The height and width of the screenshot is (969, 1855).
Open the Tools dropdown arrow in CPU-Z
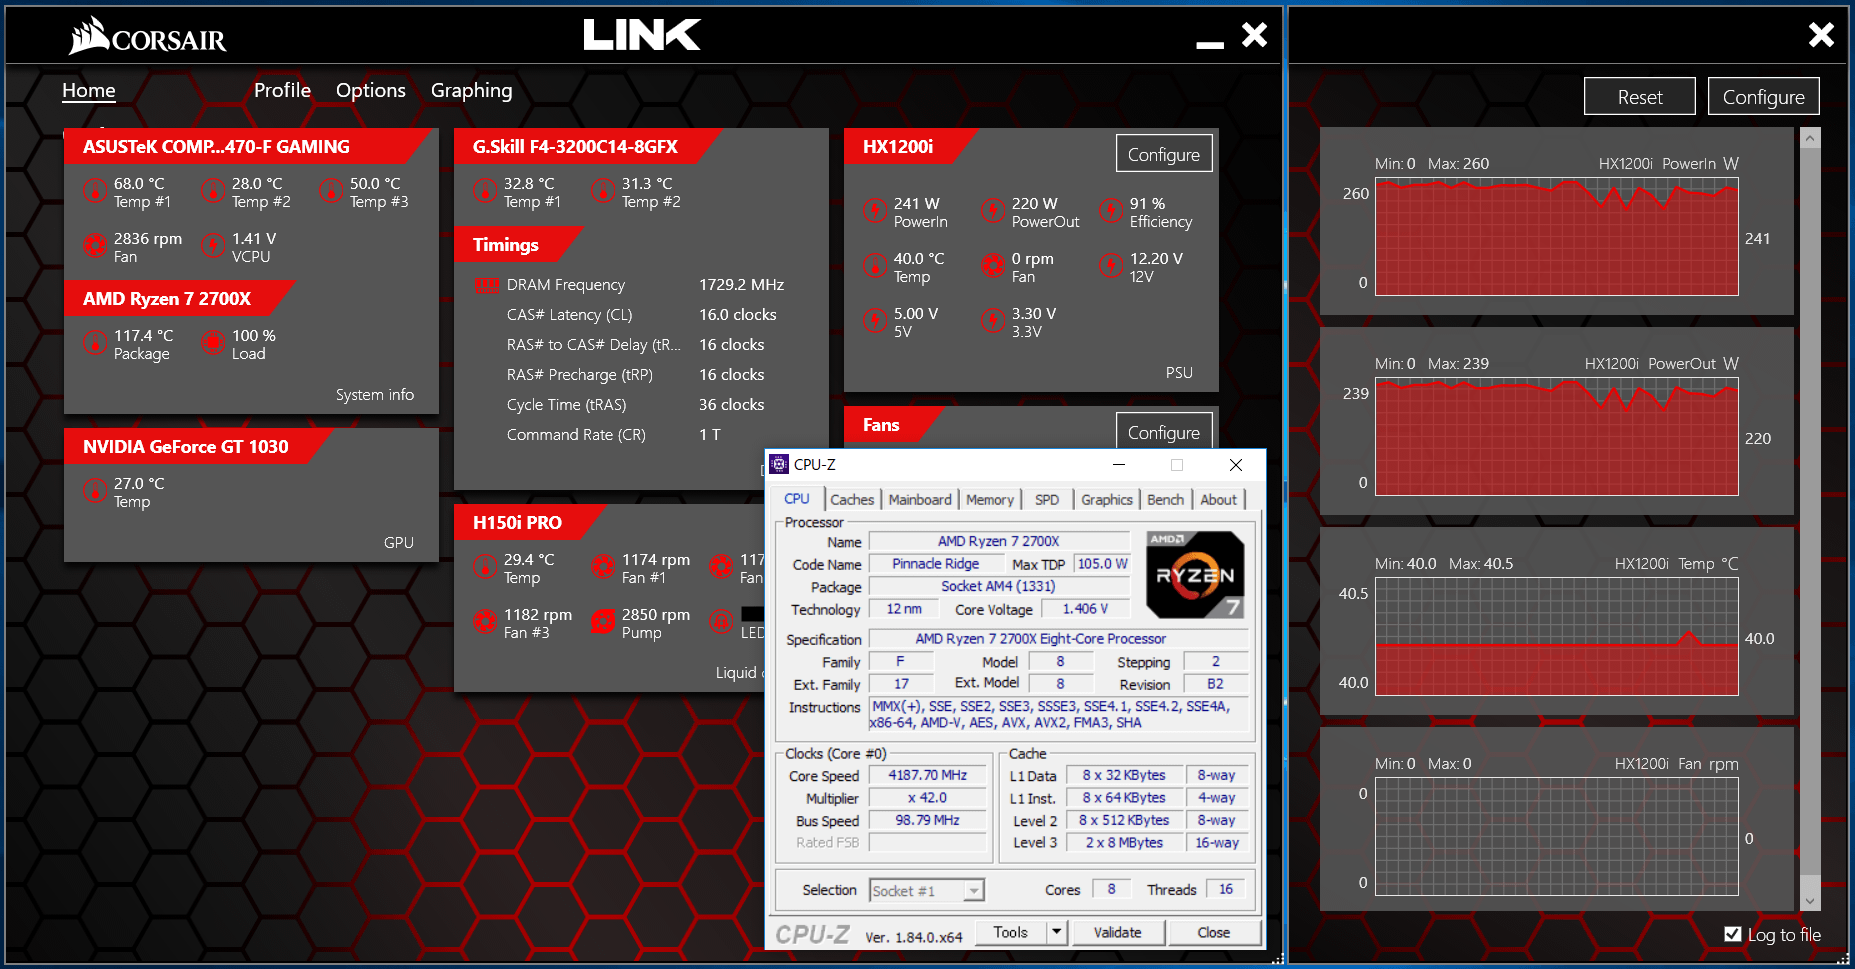coord(1057,932)
